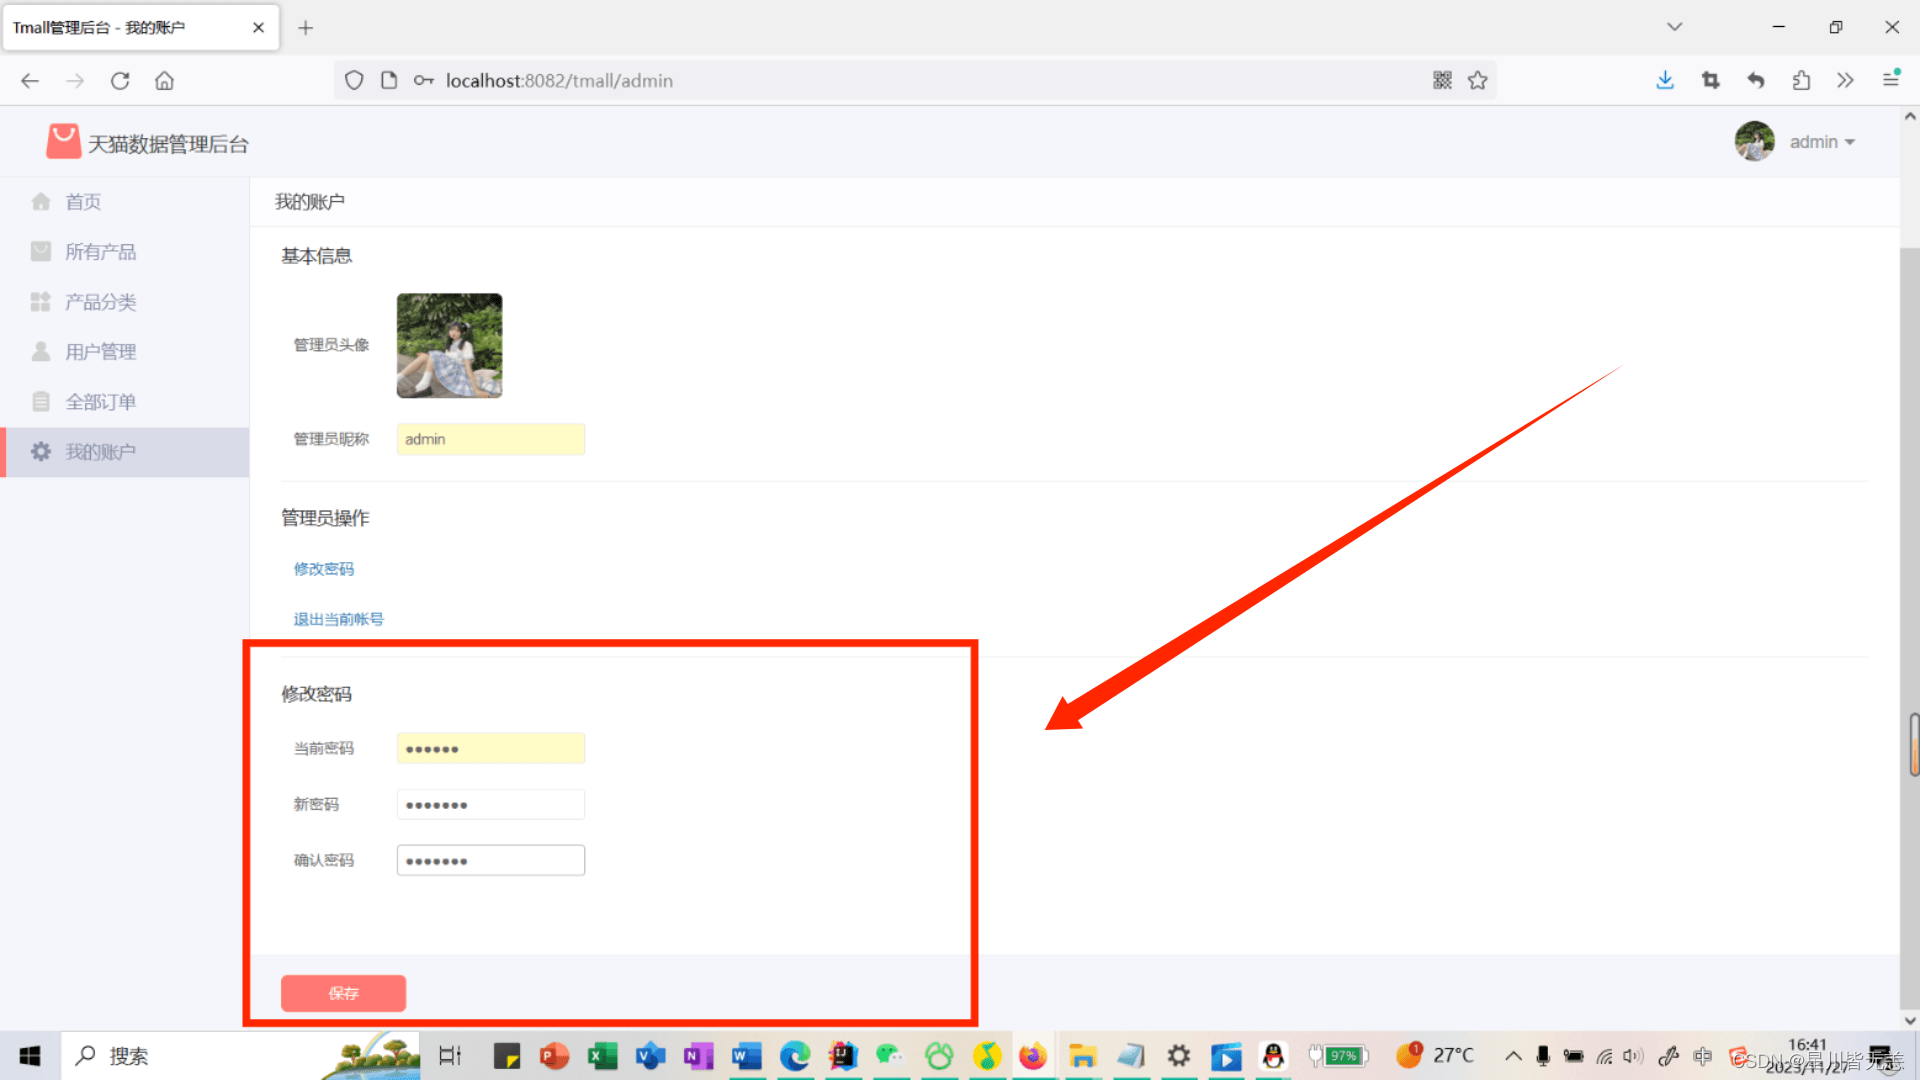Image resolution: width=1920 pixels, height=1080 pixels.
Task: Show hidden system tray icons
Action: tap(1513, 1056)
